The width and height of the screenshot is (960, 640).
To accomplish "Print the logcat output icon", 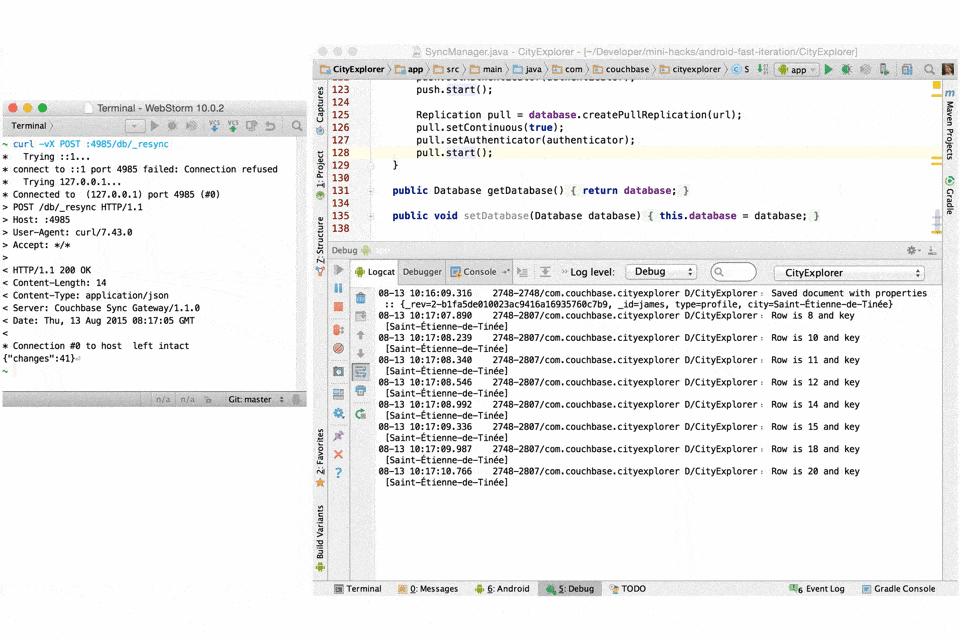I will [361, 390].
